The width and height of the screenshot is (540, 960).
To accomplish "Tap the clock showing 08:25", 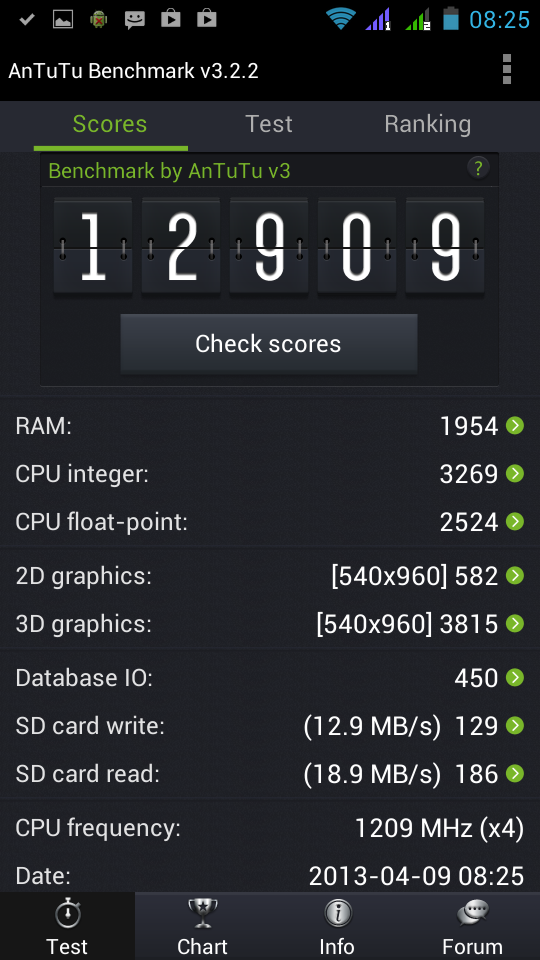I will pos(499,20).
